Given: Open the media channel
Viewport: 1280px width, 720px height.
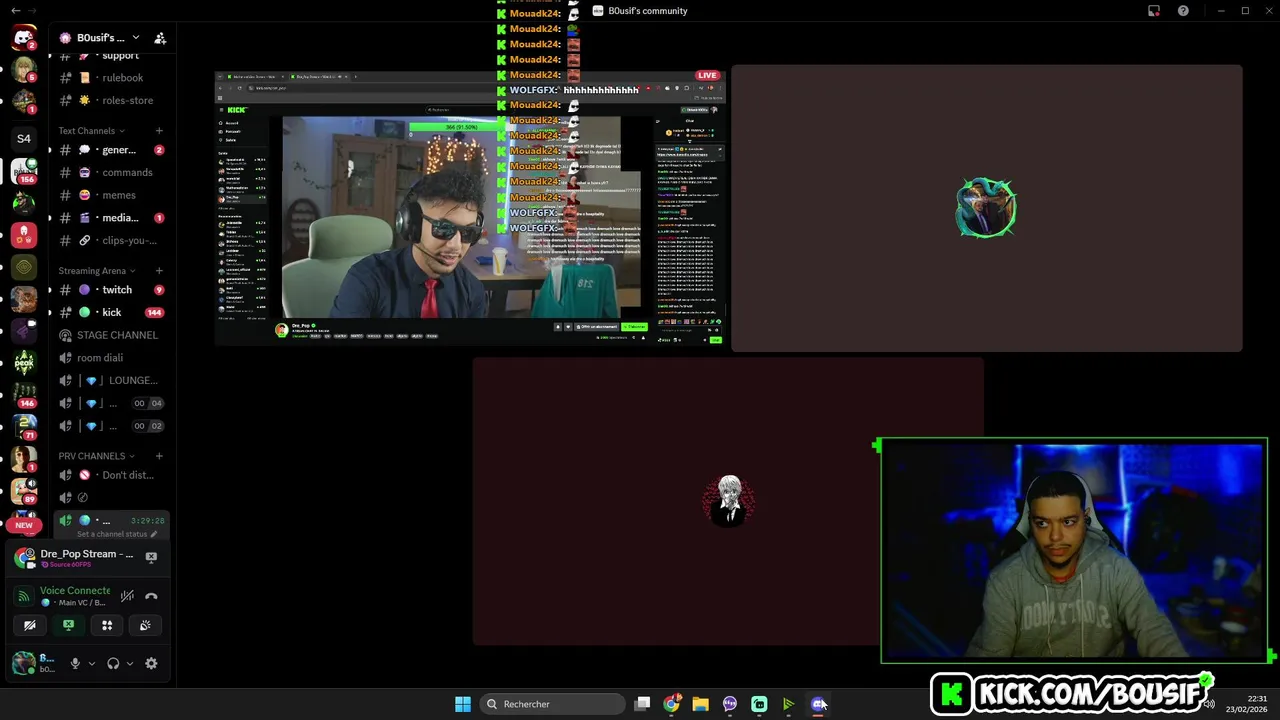Looking at the screenshot, I should coord(111,218).
